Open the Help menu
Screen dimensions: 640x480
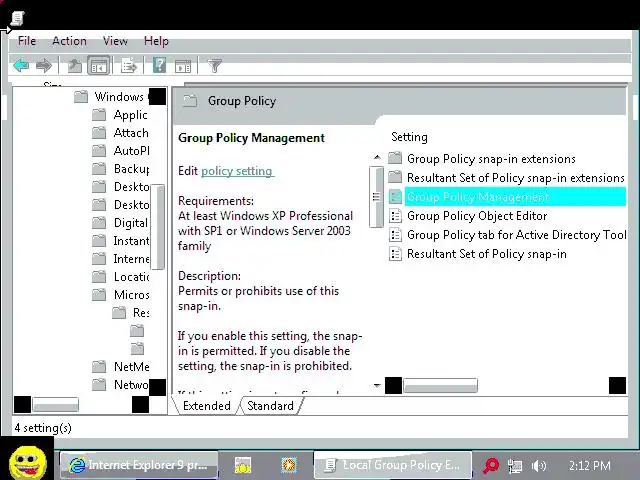pyautogui.click(x=156, y=41)
